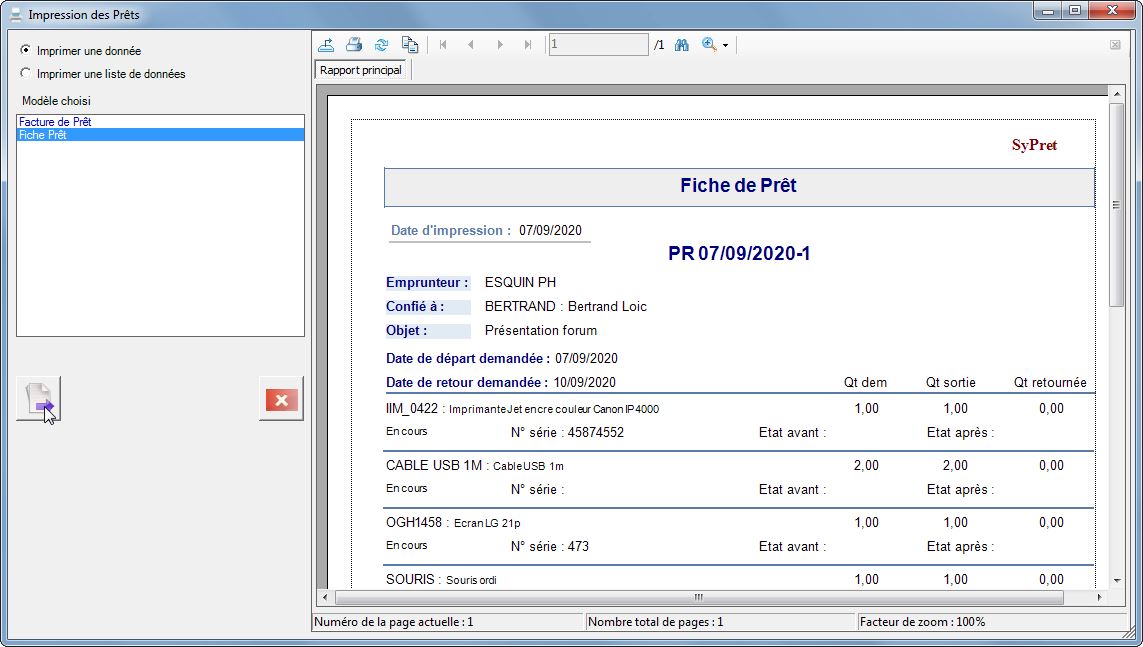
Task: Select Imprimer une liste de données option
Action: tap(26, 73)
